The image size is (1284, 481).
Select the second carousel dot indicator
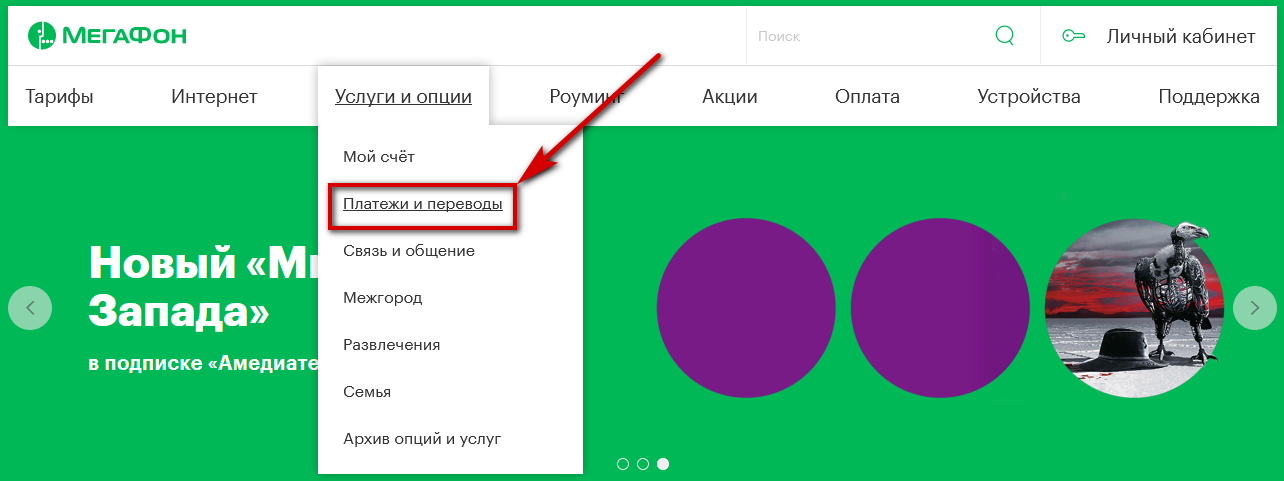click(x=643, y=464)
